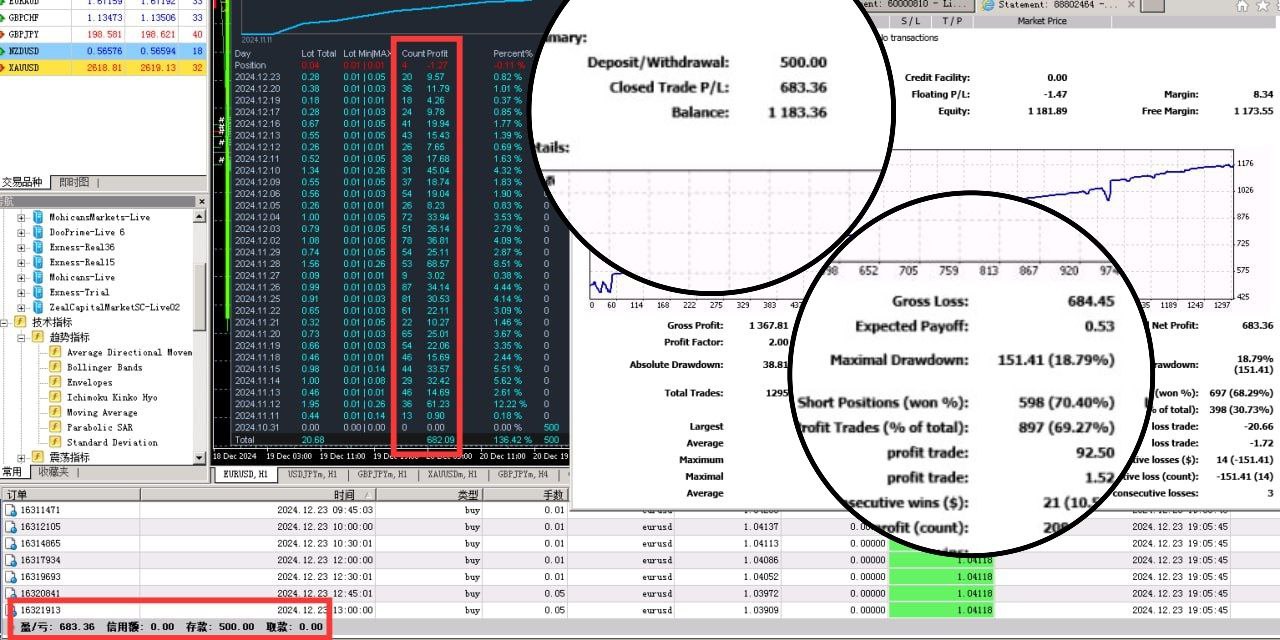Switch to the 即时图 tick chart tab
Image resolution: width=1280 pixels, height=640 pixels.
click(74, 182)
